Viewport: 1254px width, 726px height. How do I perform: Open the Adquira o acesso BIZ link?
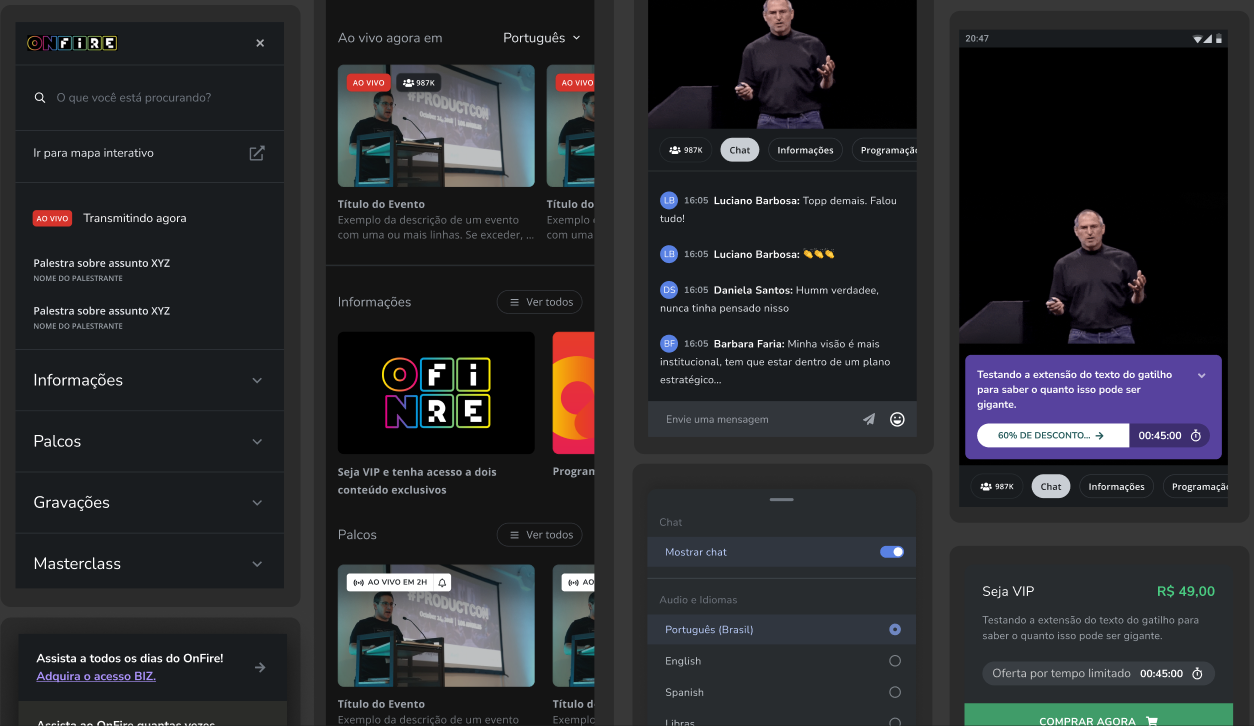[x=96, y=676]
